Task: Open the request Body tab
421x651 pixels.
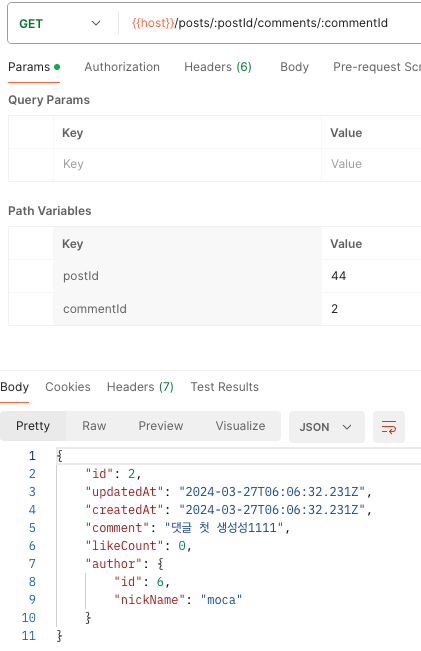Action: tap(294, 67)
